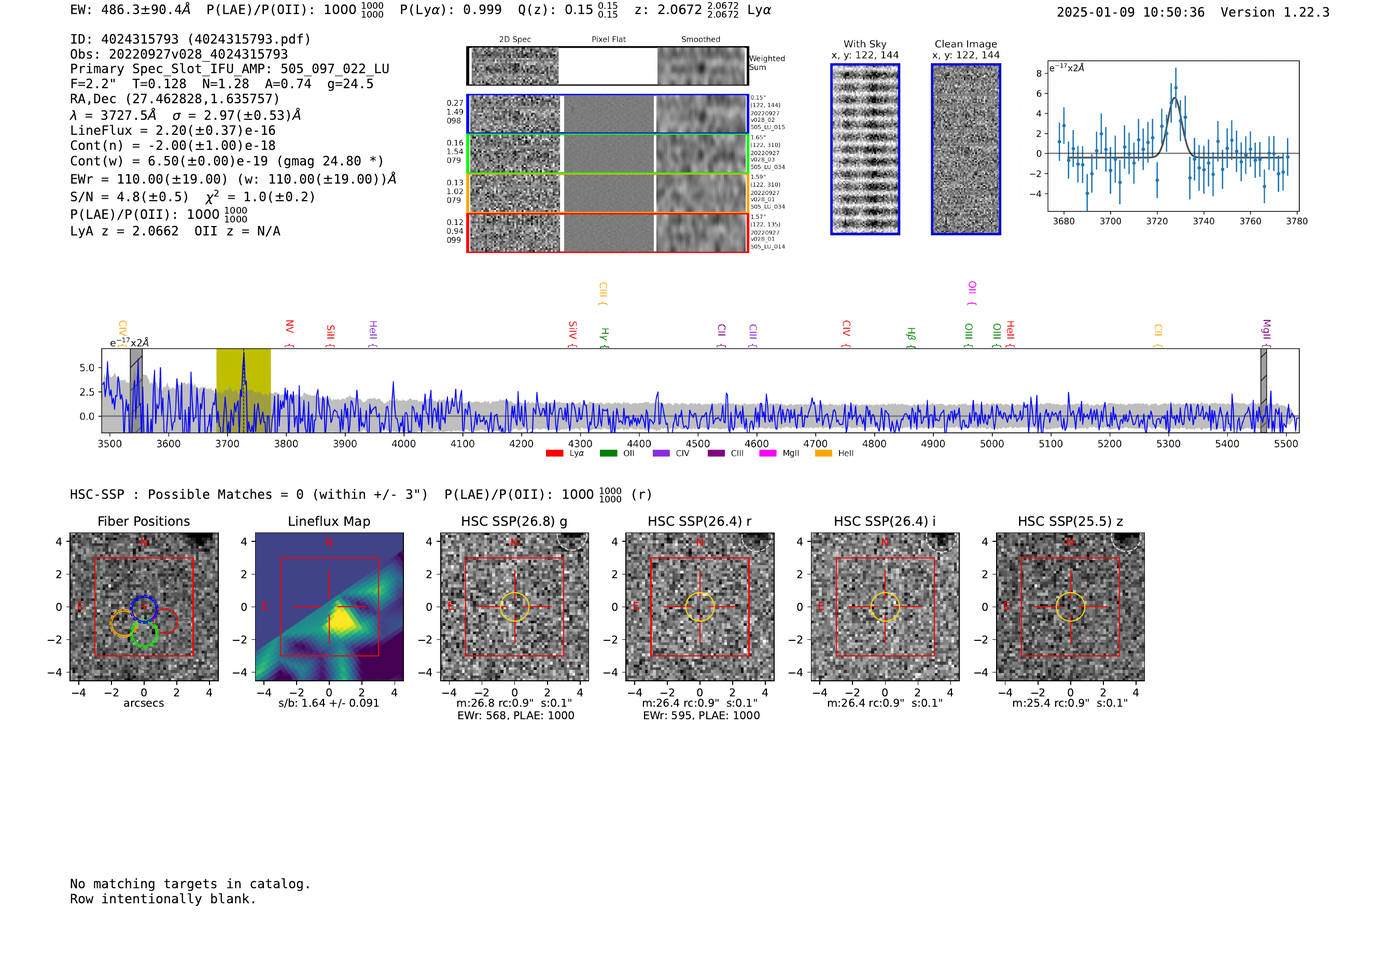Click the Pixel Flat column heading
This screenshot has width=1400, height=953.
click(x=608, y=40)
